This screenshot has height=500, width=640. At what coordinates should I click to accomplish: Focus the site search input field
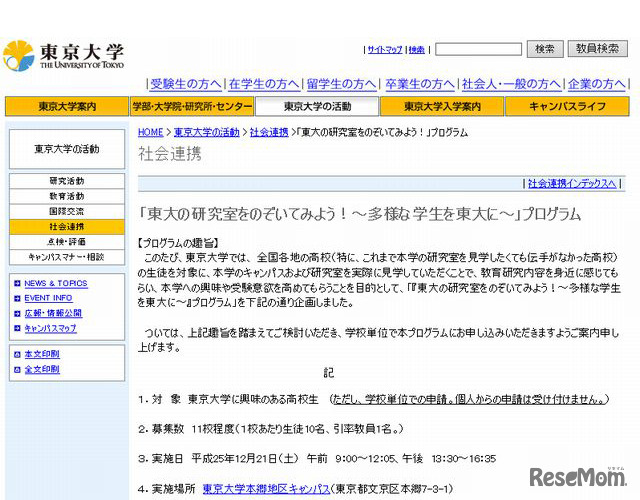(478, 49)
